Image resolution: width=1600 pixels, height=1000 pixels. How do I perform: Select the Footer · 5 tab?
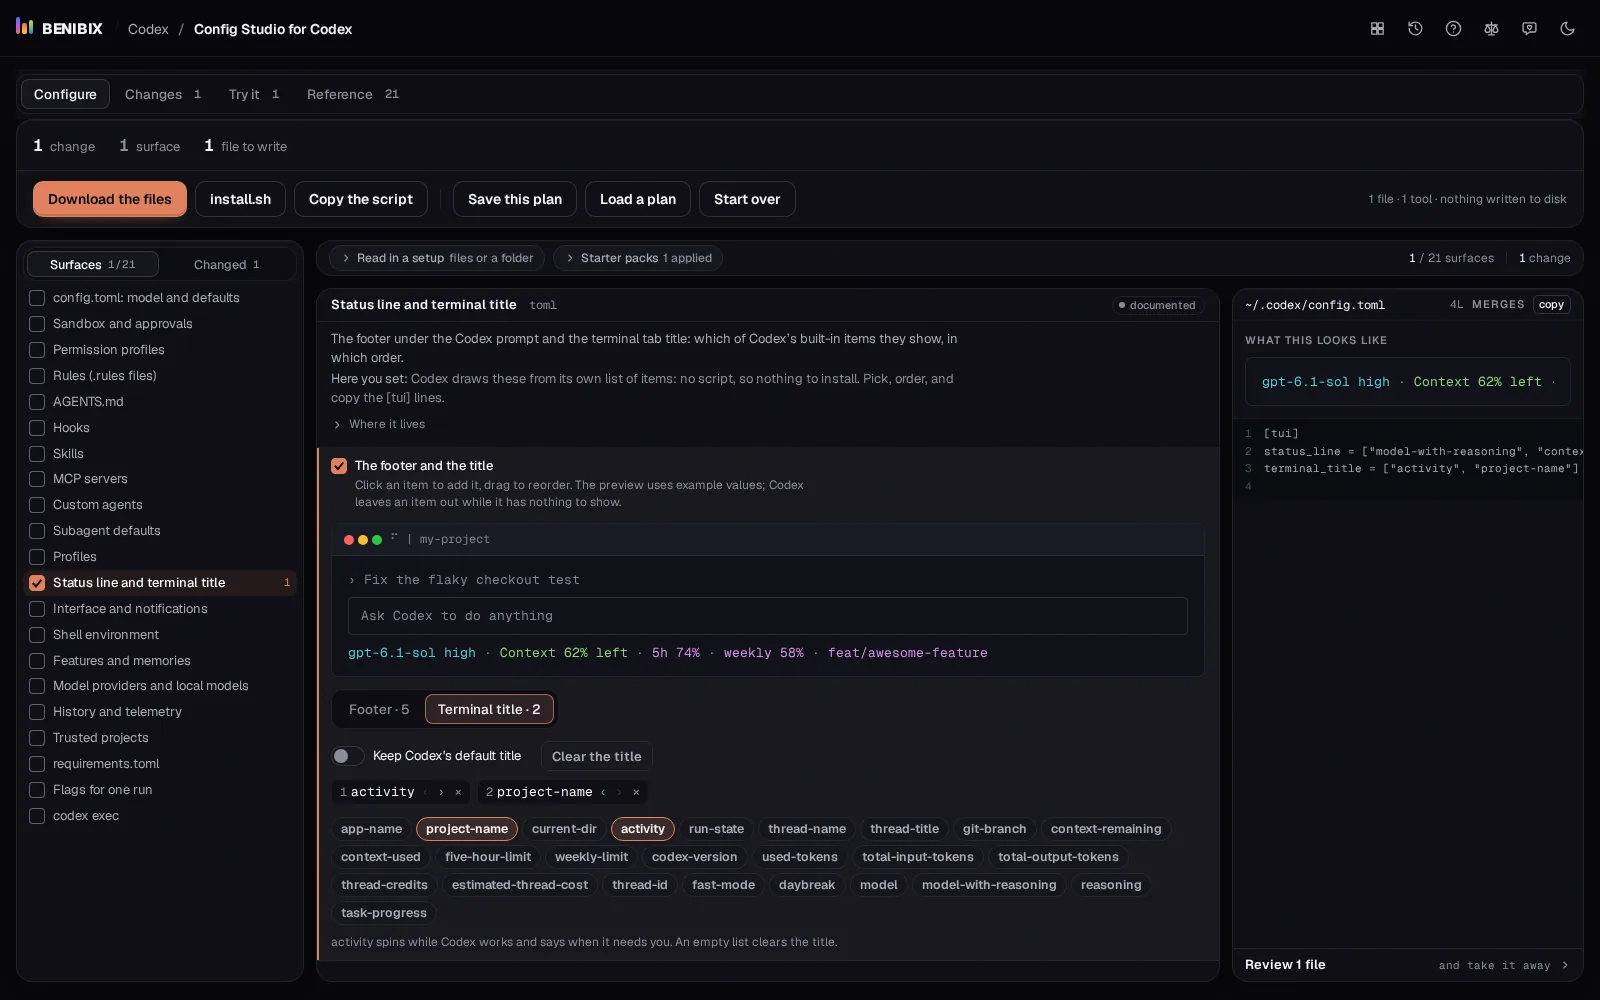coord(379,709)
